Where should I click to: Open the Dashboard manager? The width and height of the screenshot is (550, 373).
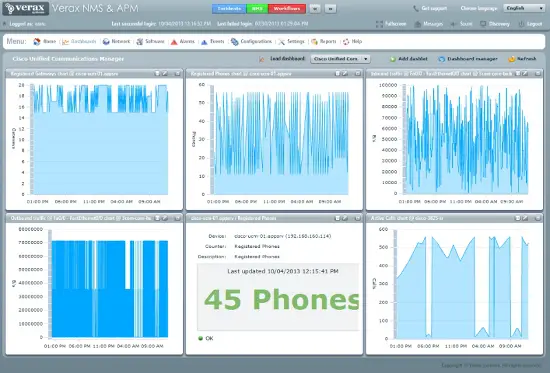(x=468, y=59)
